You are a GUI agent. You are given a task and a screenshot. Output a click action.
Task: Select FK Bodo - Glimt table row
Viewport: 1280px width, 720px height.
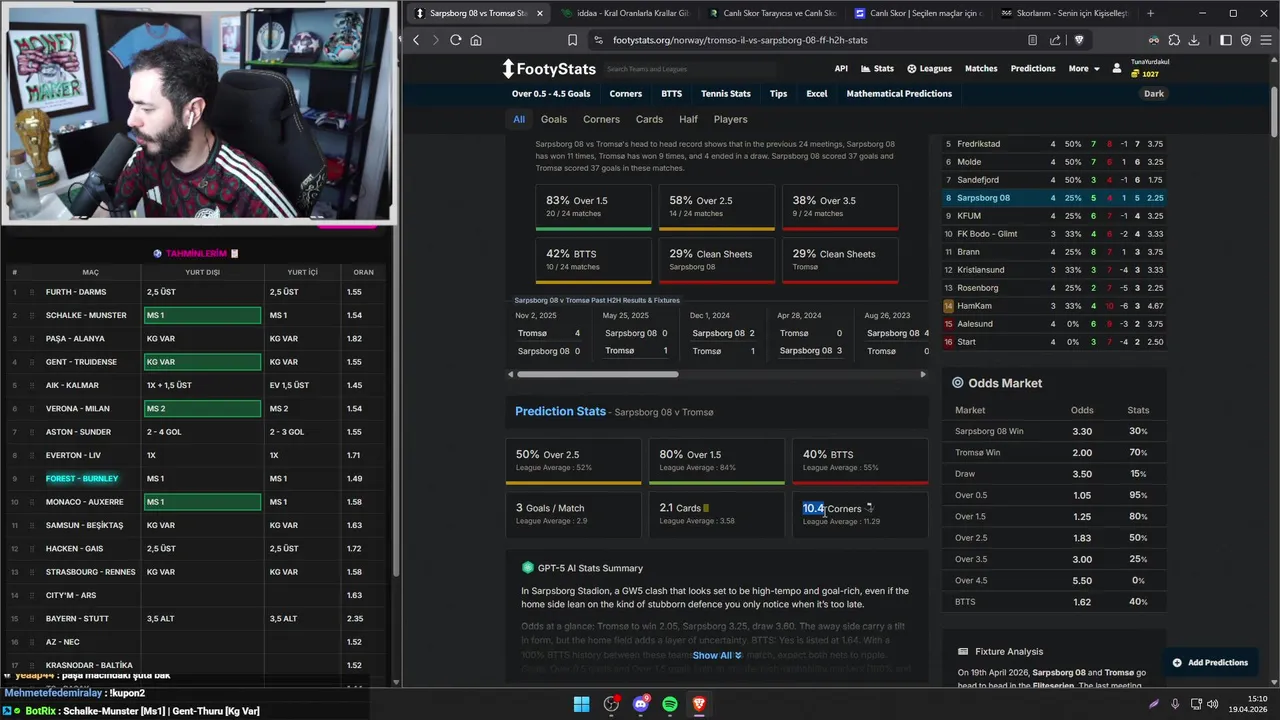tap(1055, 234)
